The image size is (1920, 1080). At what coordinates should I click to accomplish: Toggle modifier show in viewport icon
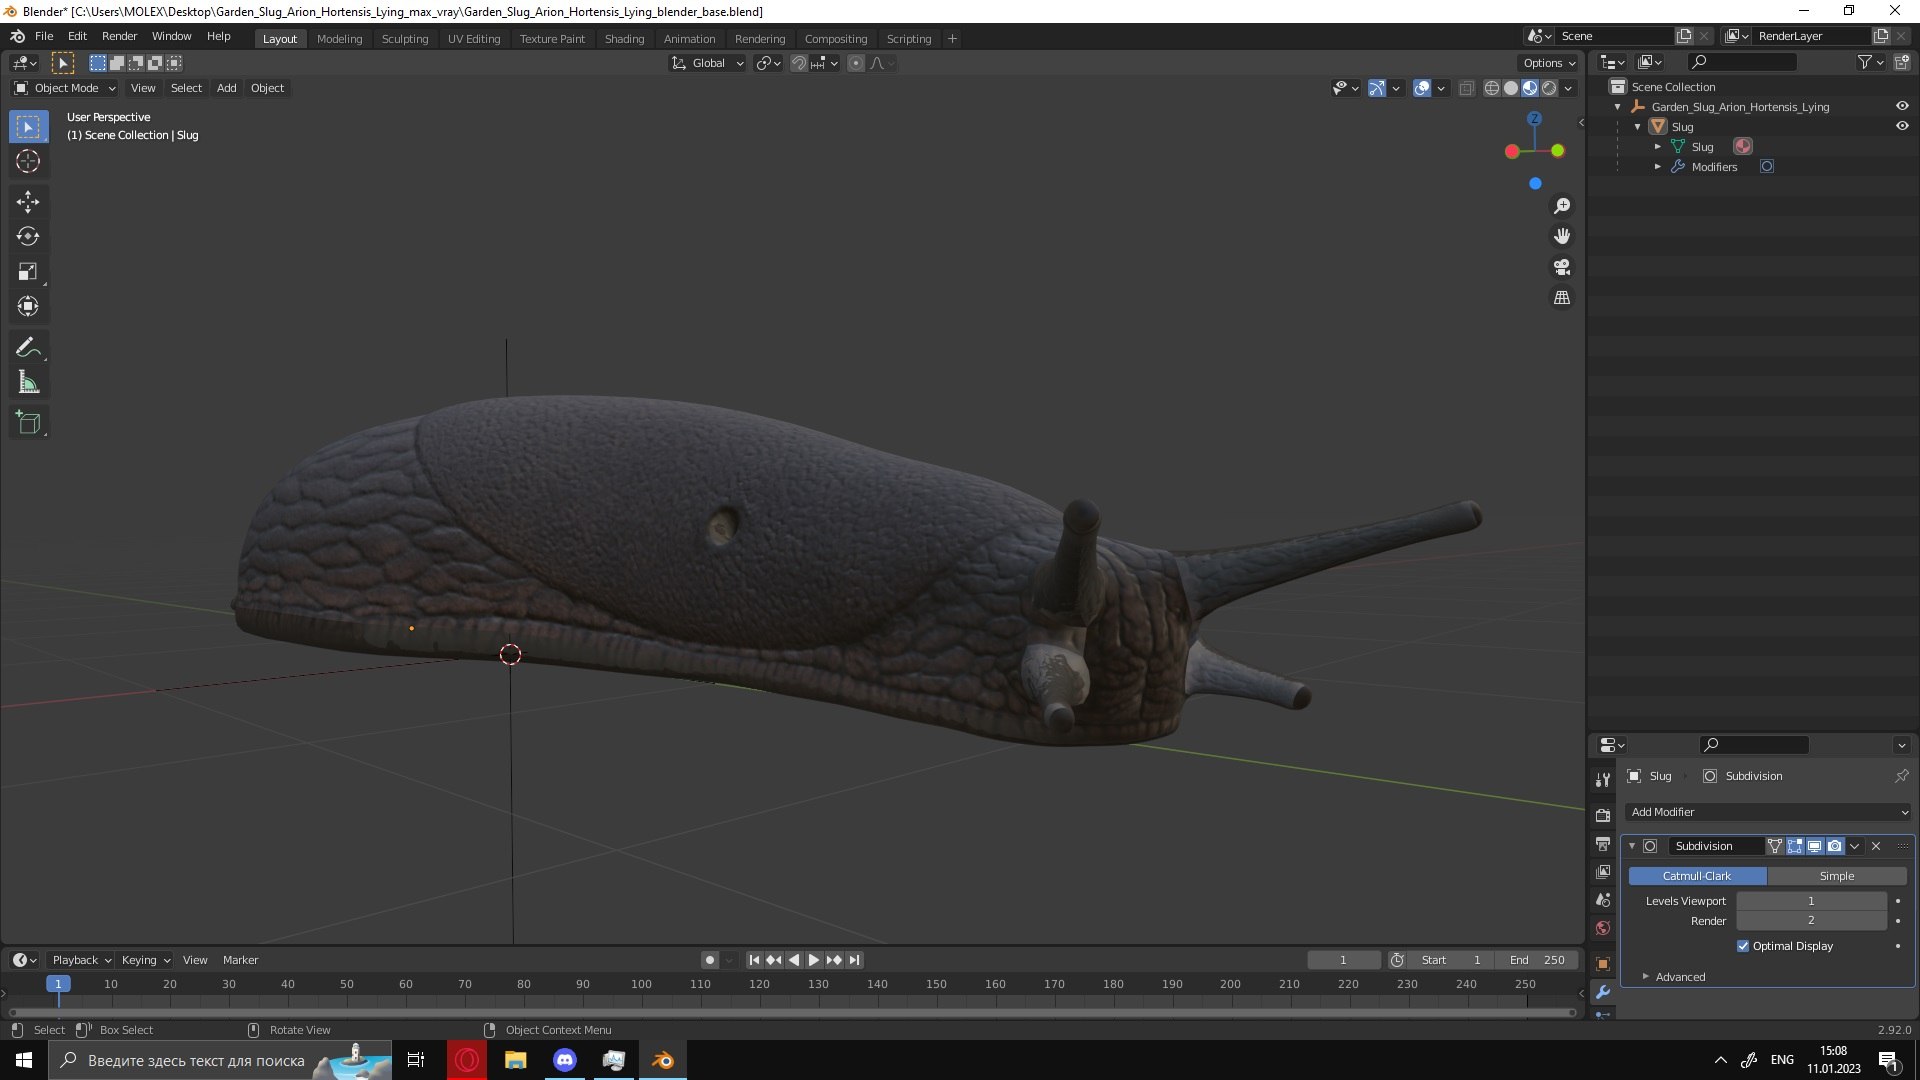click(x=1815, y=846)
